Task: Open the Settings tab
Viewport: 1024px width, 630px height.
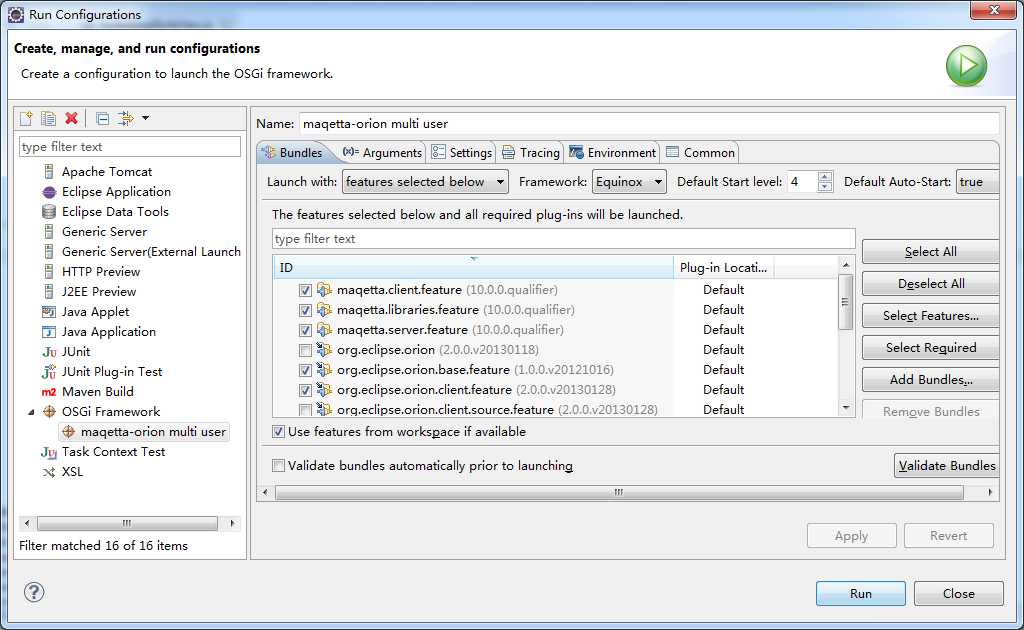Action: [x=461, y=152]
